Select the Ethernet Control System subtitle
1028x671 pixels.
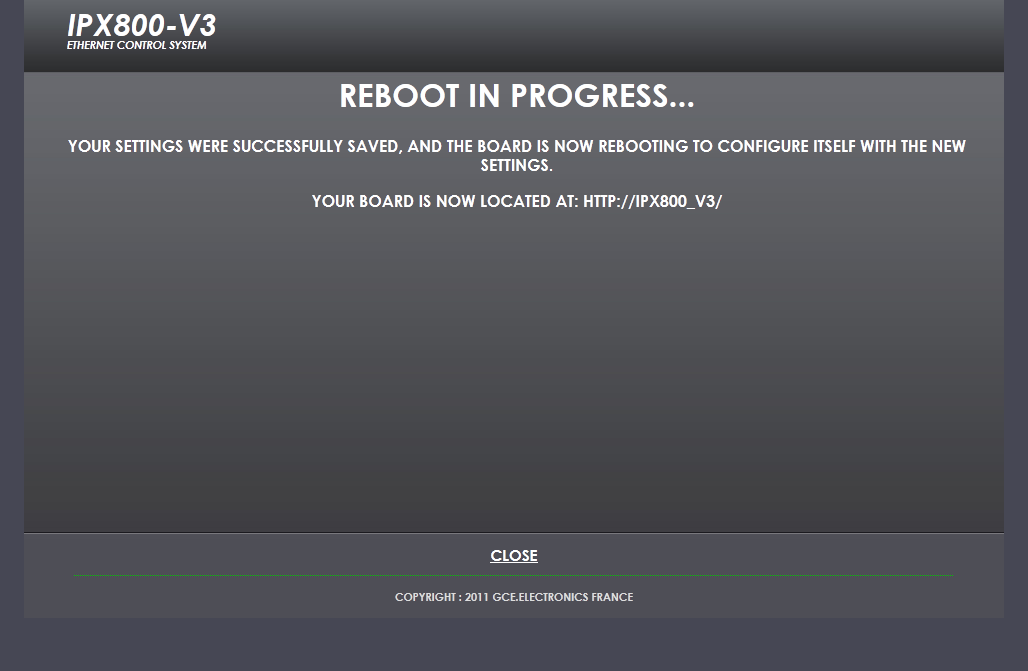[136, 45]
